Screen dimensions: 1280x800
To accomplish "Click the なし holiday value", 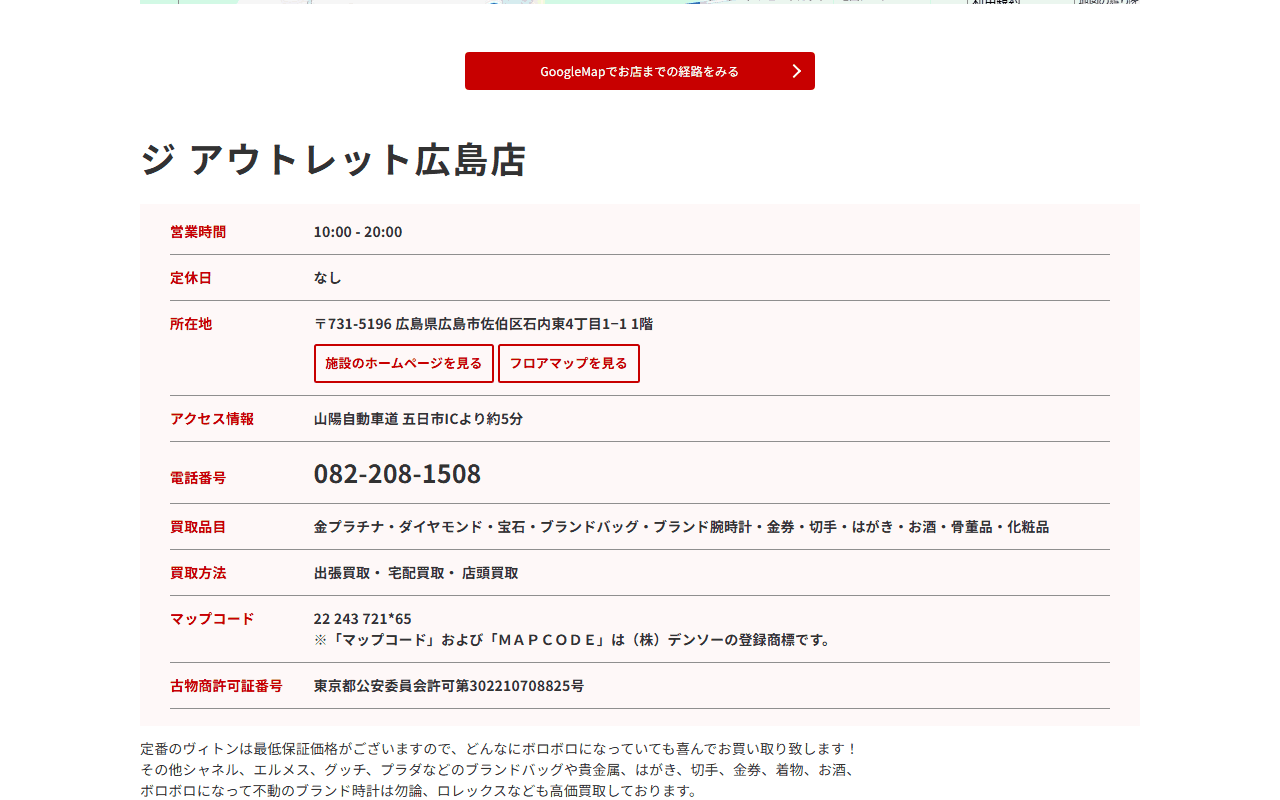I will point(327,278).
